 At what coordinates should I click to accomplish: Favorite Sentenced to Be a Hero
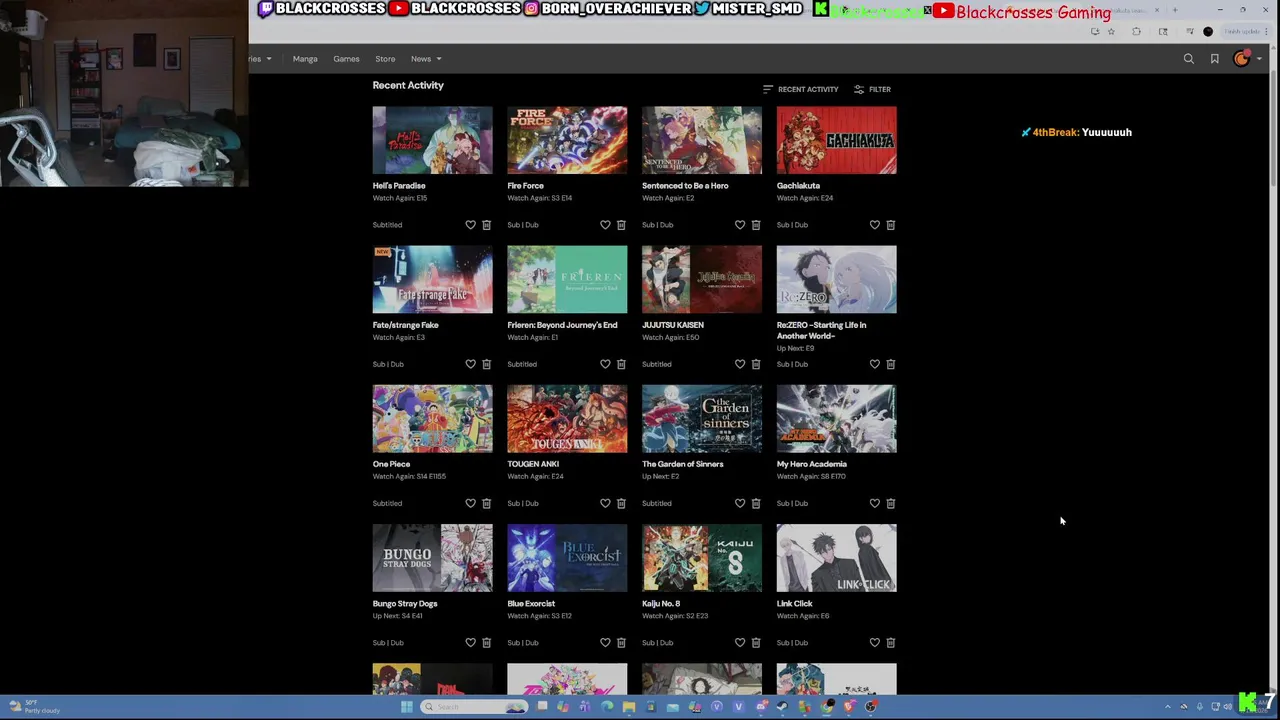coord(740,225)
